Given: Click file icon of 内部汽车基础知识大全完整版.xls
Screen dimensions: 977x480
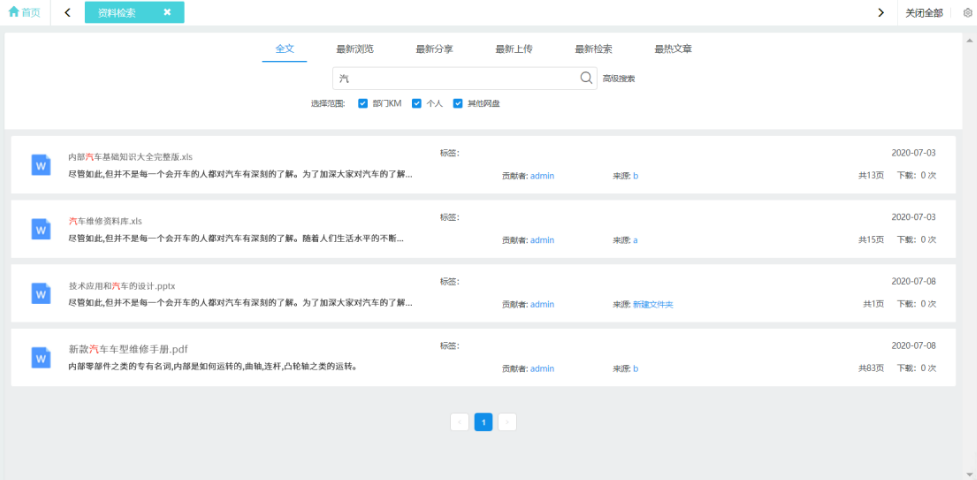Looking at the screenshot, I should (x=41, y=165).
